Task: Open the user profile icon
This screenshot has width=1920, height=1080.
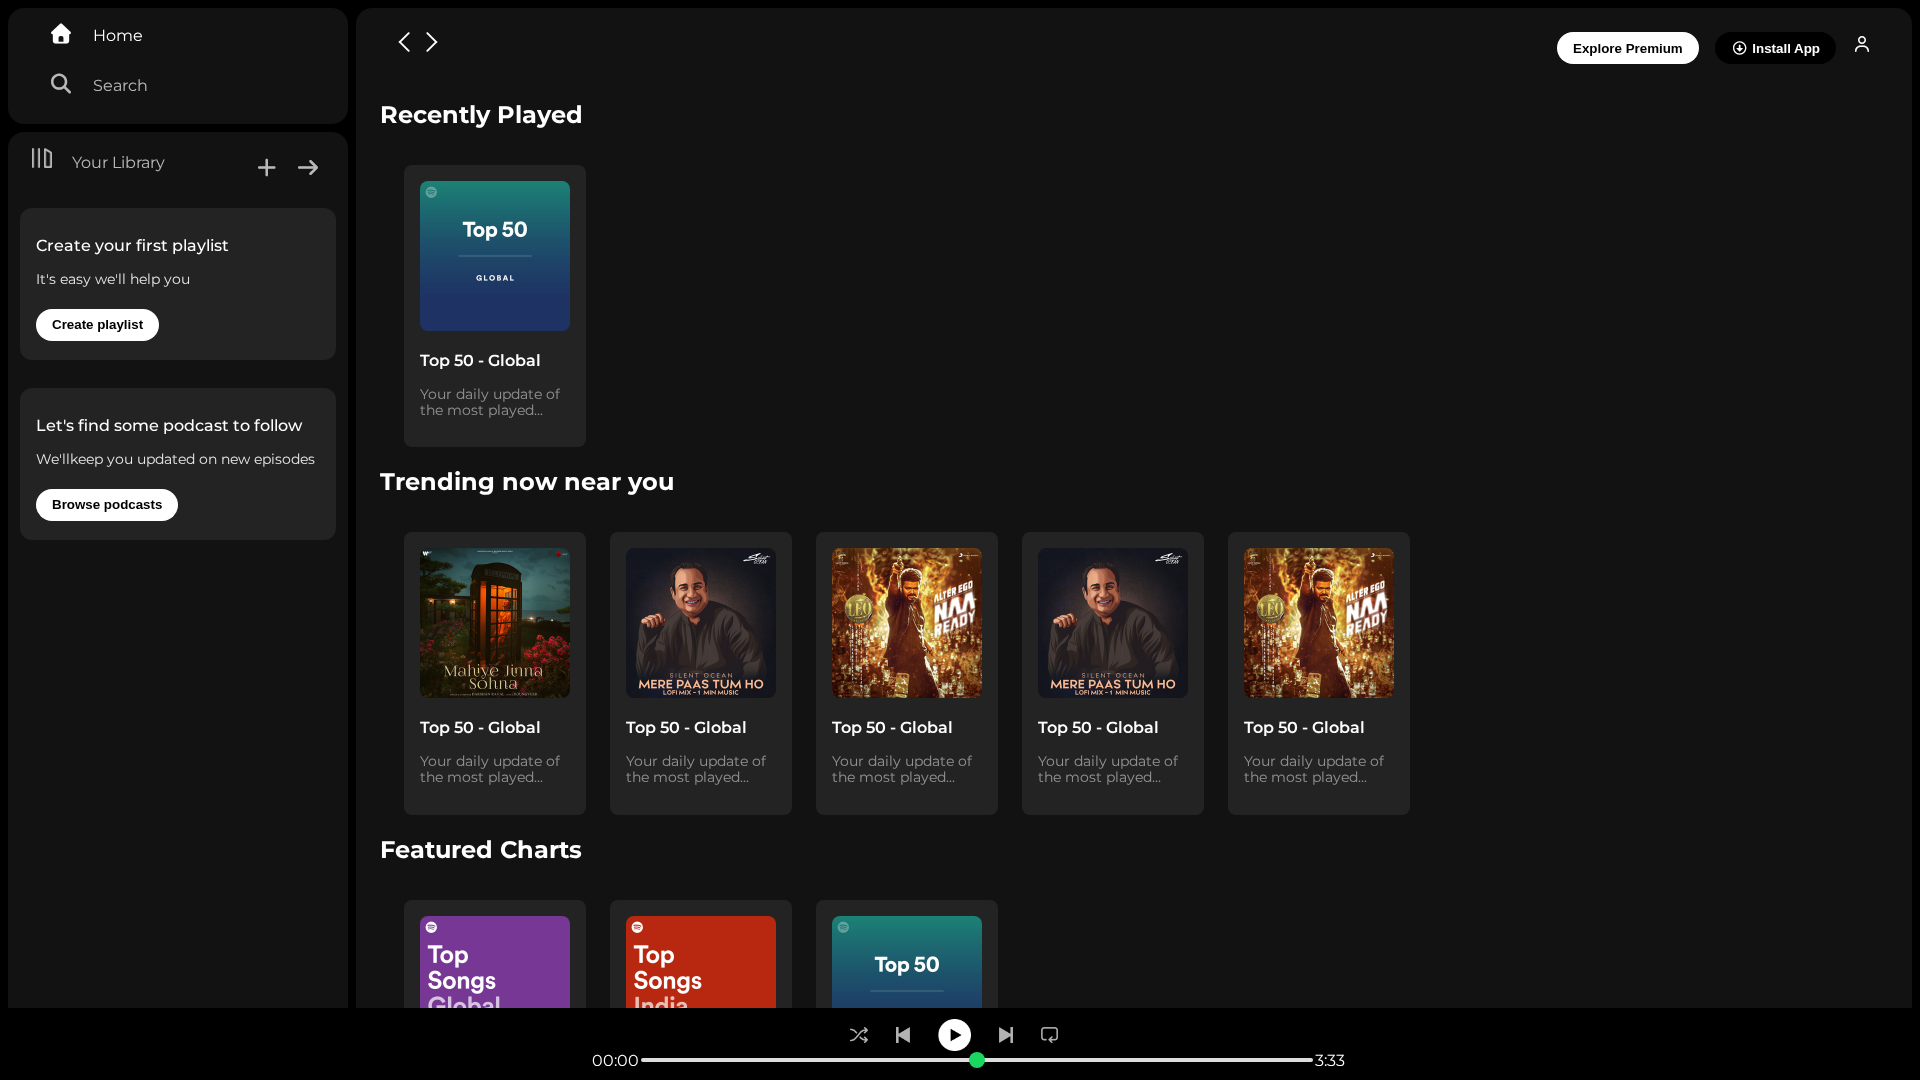Action: [1862, 44]
